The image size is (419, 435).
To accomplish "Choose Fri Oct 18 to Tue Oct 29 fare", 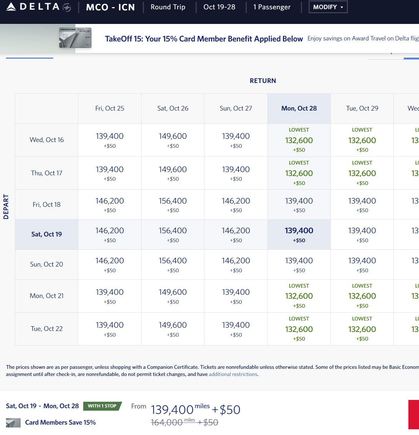I will 362,204.
